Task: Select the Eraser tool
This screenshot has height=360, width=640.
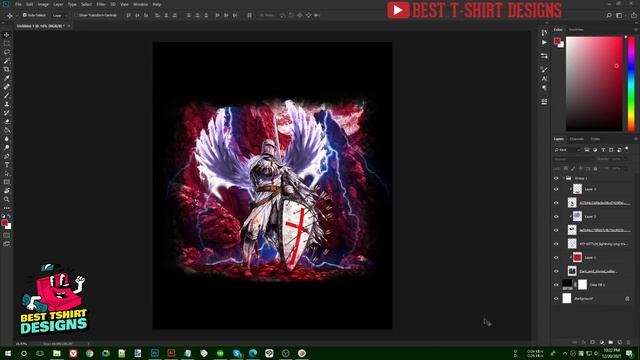Action: [x=7, y=121]
